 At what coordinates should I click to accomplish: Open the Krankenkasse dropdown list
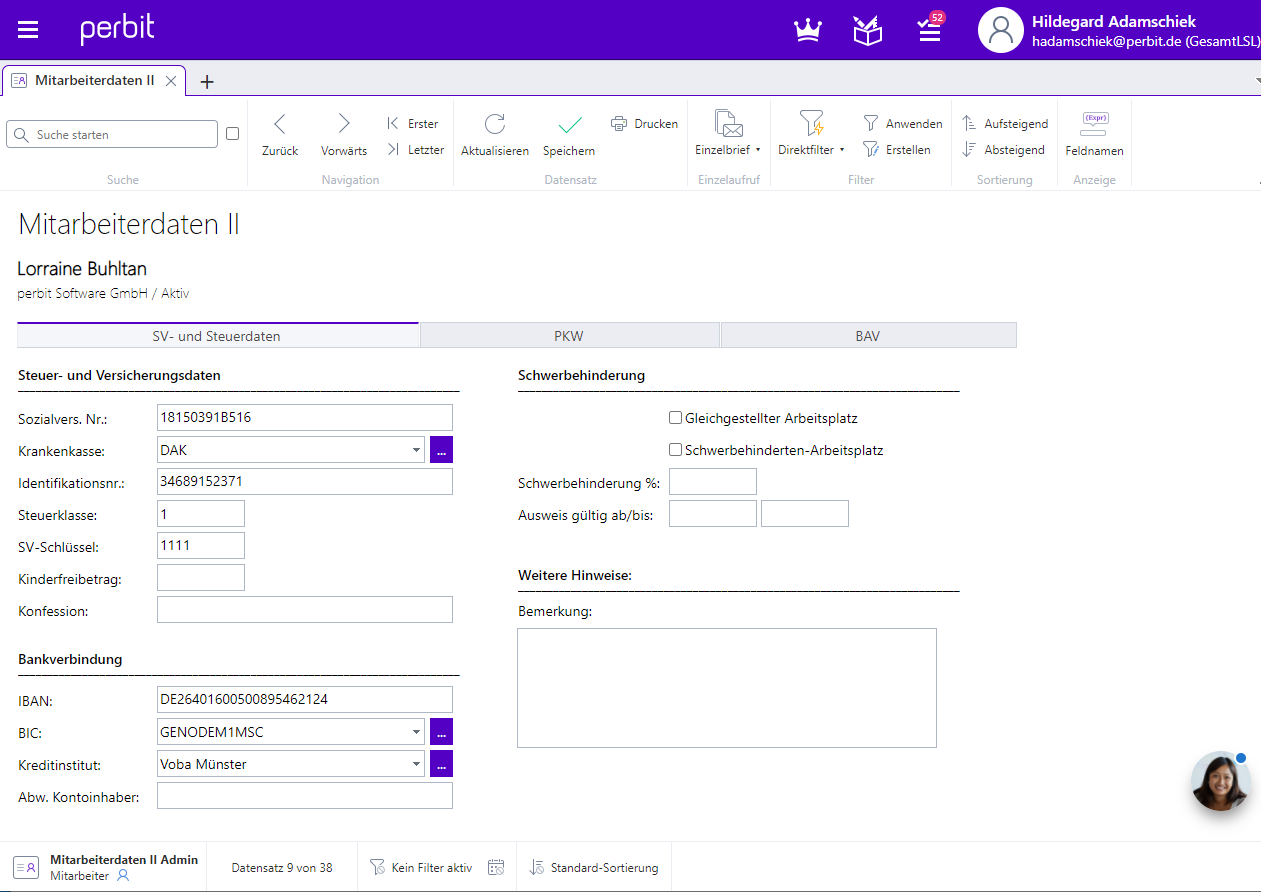pos(417,449)
